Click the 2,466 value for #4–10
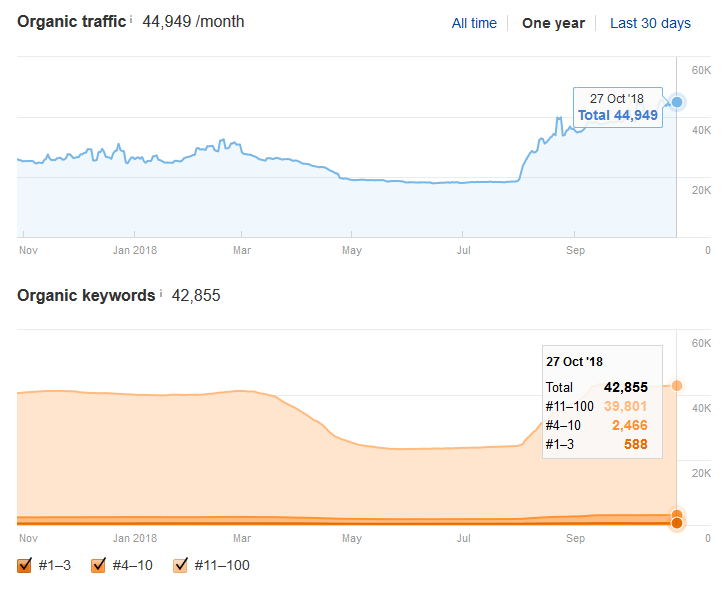The image size is (728, 590). [x=629, y=425]
